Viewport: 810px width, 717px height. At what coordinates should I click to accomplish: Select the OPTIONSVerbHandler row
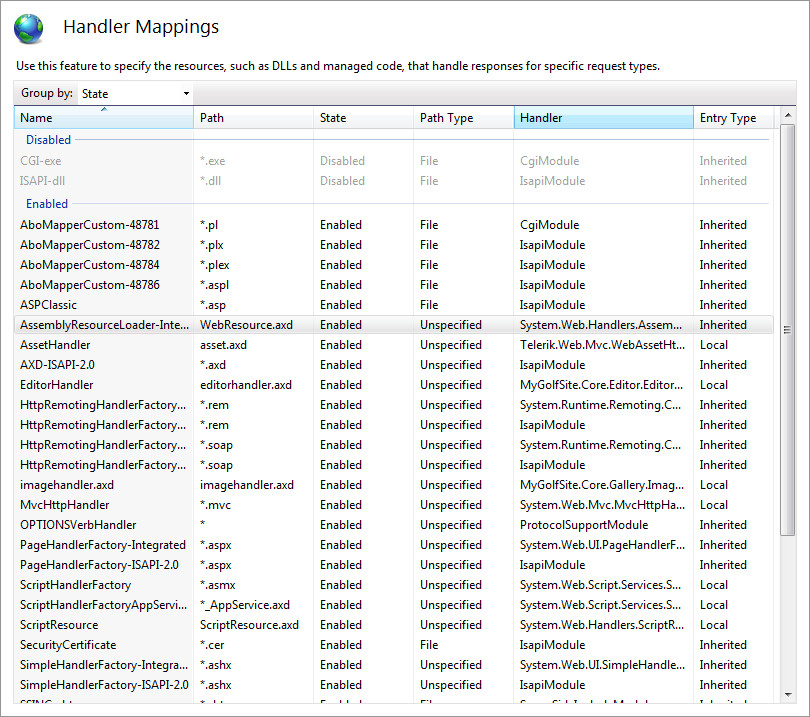pos(394,525)
